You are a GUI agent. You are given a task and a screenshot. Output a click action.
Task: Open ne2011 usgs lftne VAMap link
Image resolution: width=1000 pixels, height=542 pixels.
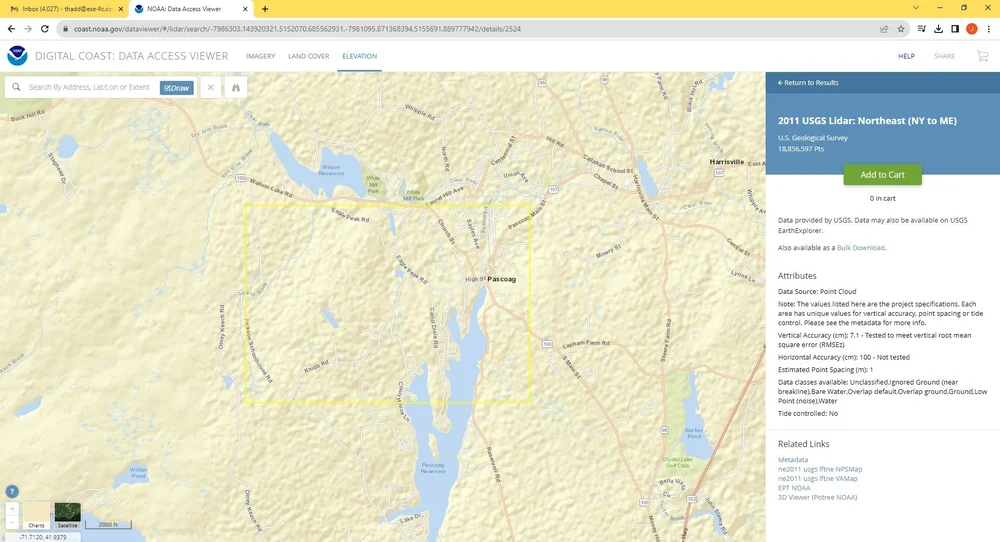pos(818,478)
